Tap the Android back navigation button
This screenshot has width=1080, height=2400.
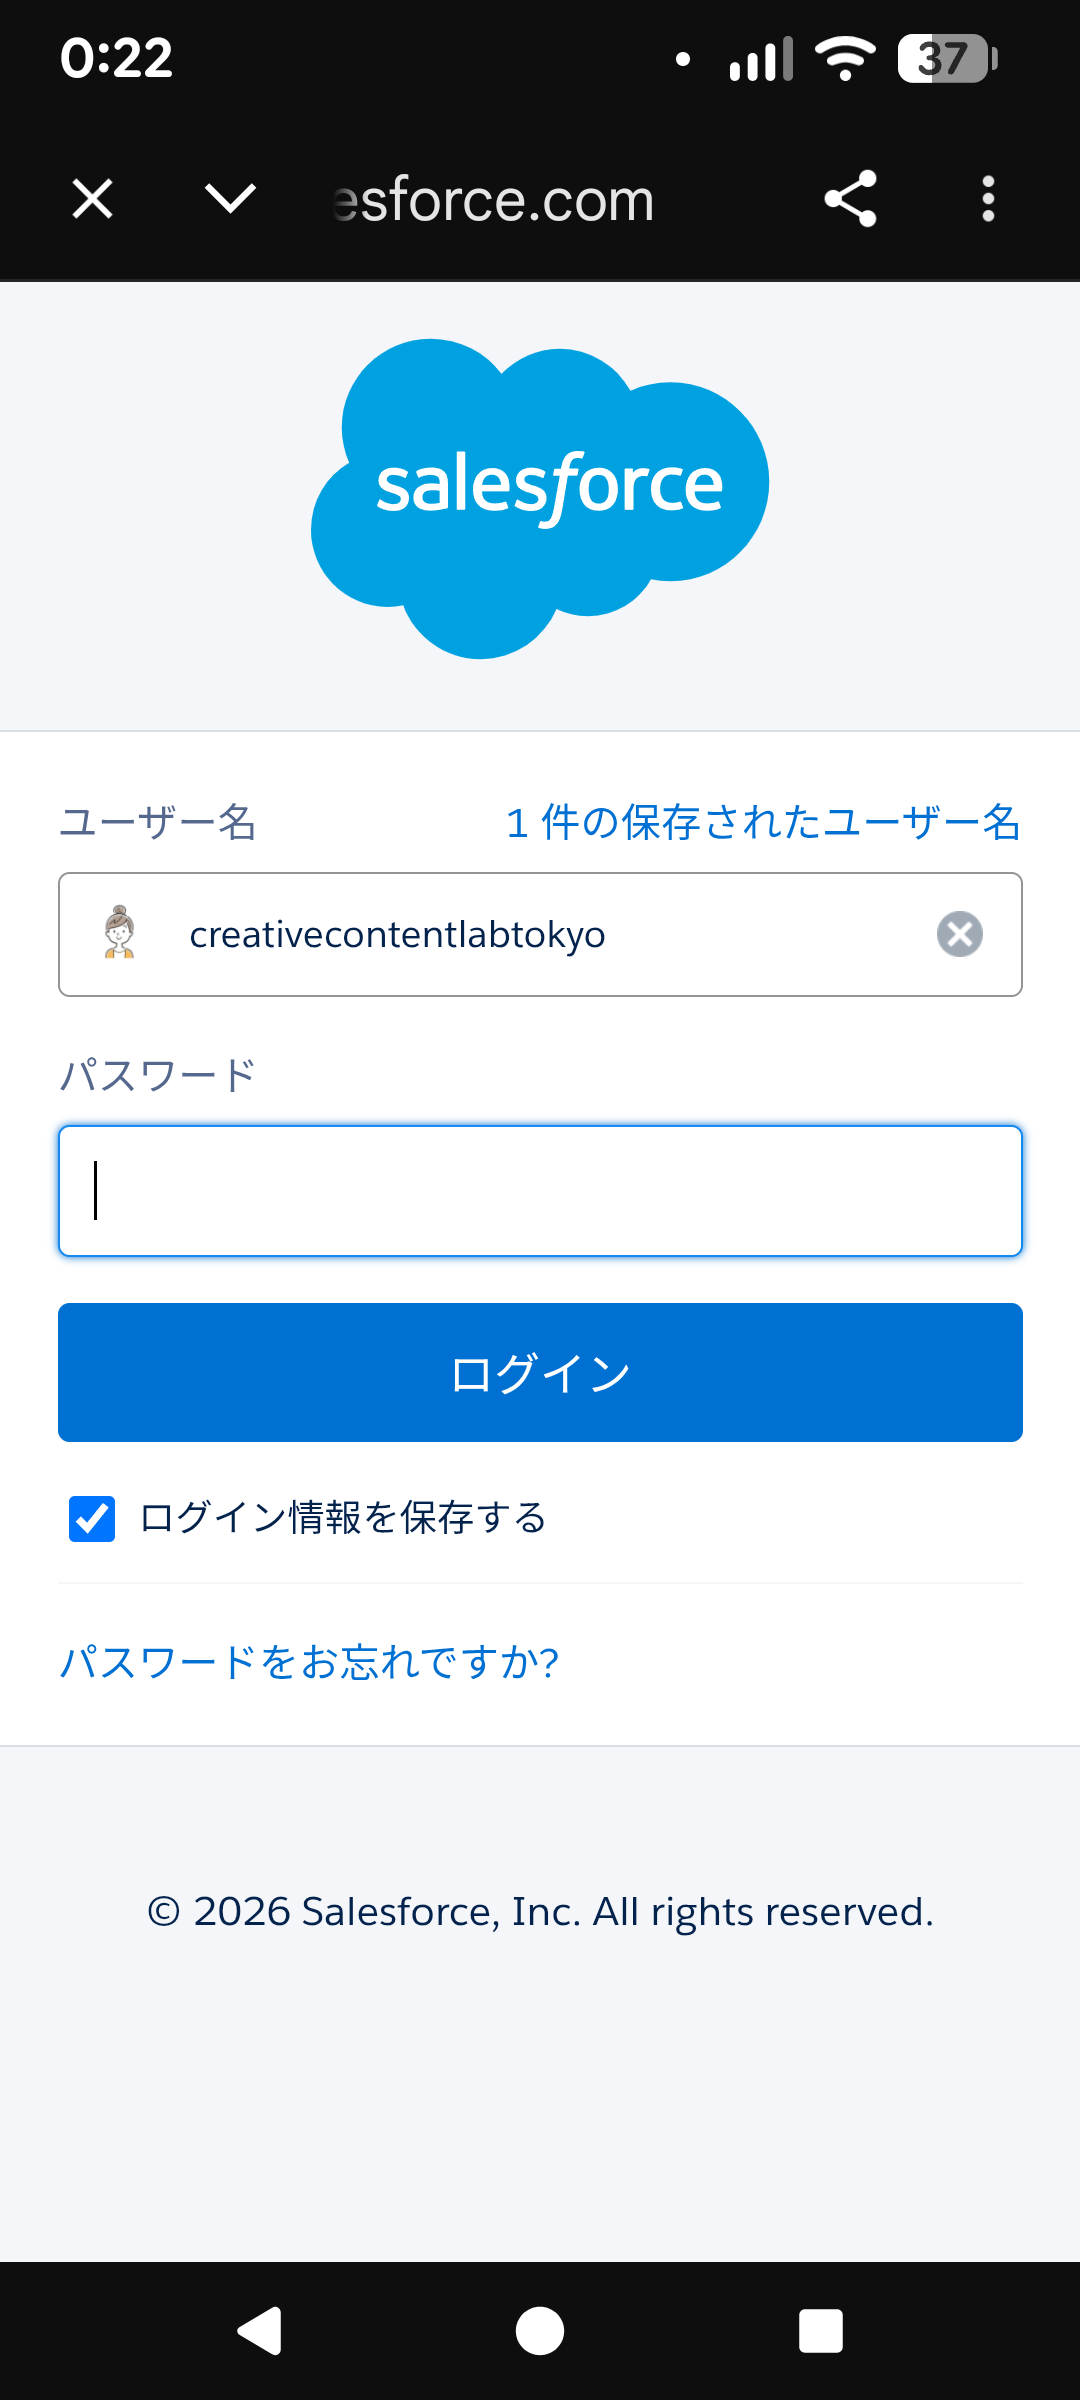[260, 2331]
